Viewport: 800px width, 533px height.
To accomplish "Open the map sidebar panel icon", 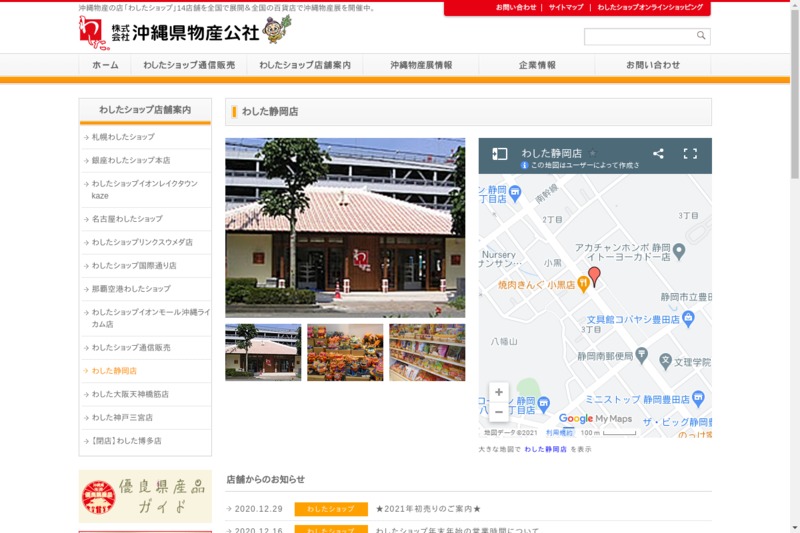I will click(500, 154).
